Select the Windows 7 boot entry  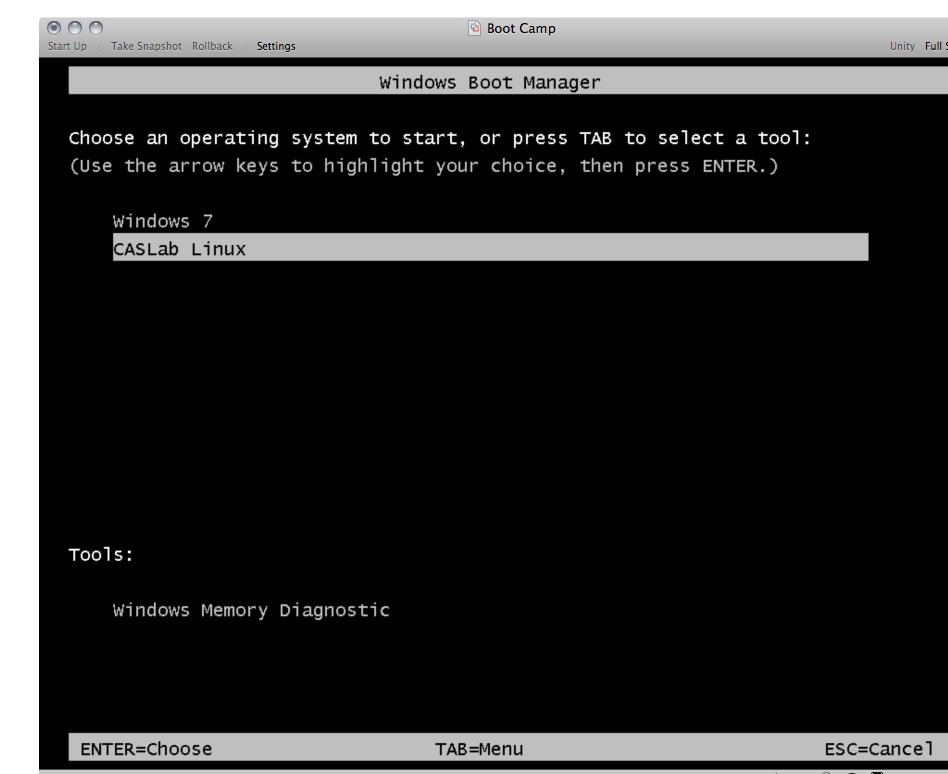163,221
